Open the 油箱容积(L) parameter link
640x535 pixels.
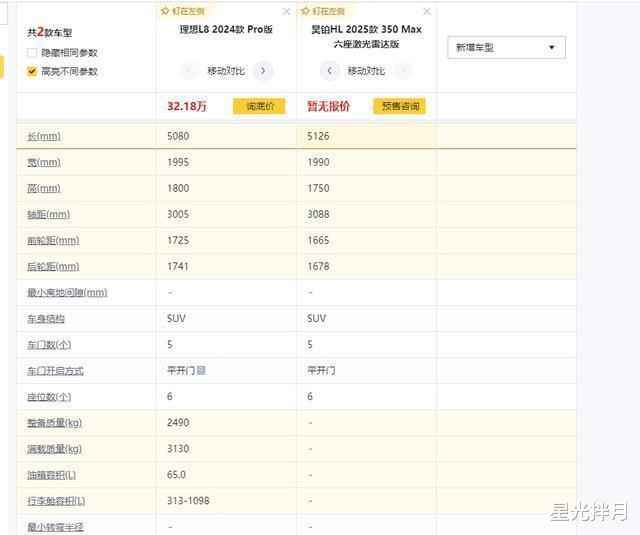coord(51,475)
